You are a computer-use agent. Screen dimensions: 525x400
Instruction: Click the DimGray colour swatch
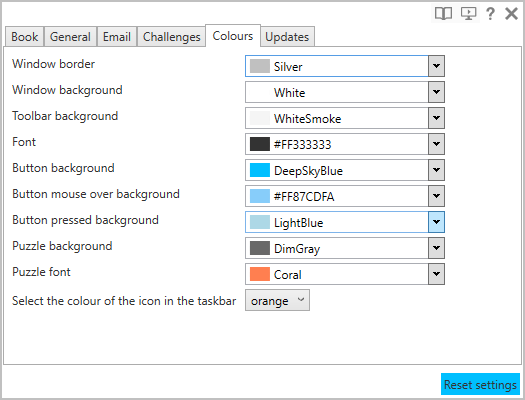tap(259, 248)
